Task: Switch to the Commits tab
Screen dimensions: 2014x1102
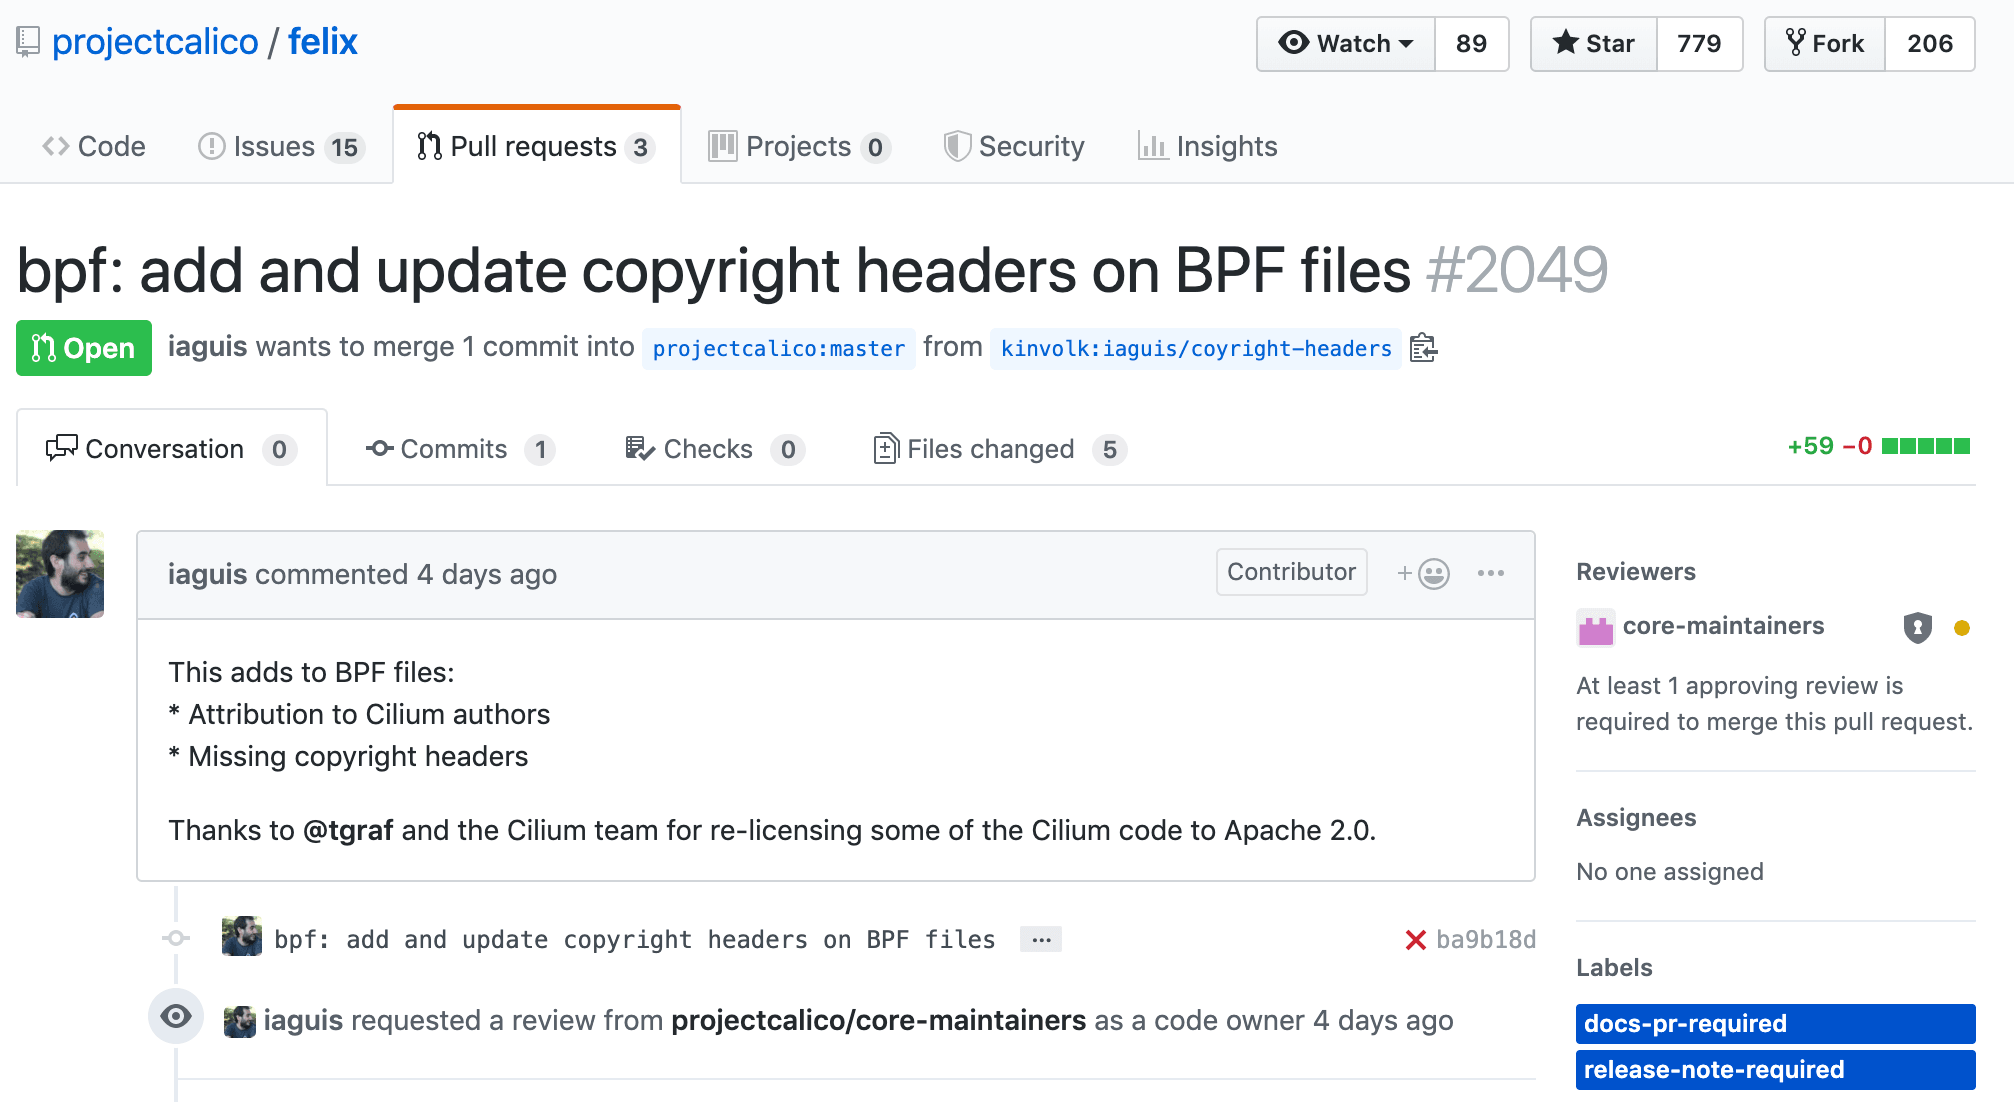Action: [x=460, y=449]
